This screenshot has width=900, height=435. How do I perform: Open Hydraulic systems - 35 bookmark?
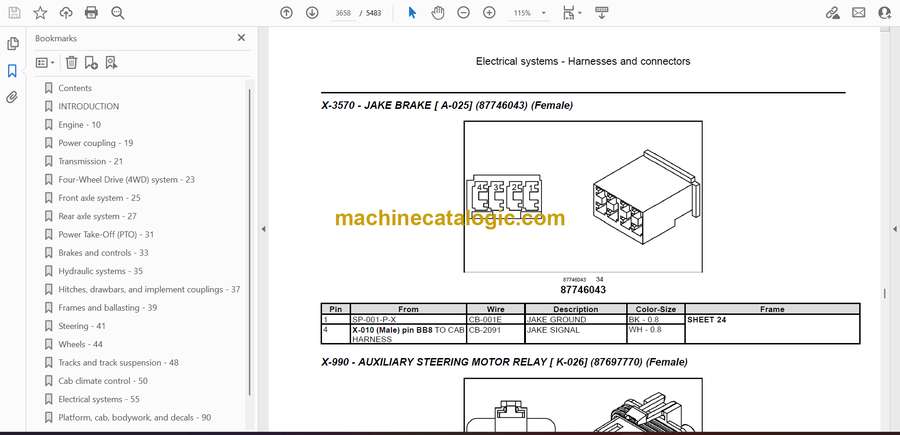tap(100, 271)
